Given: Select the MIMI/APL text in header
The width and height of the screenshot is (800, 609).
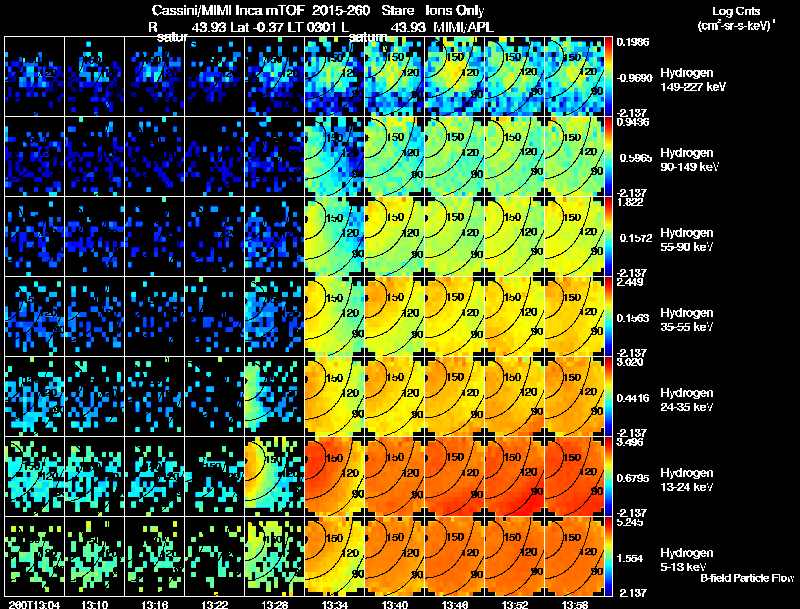Looking at the screenshot, I should (463, 27).
